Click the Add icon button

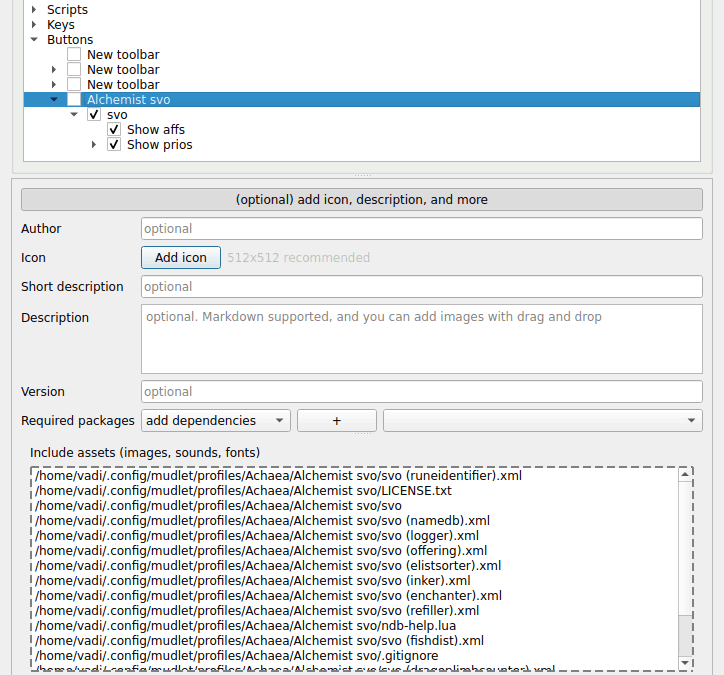point(181,257)
